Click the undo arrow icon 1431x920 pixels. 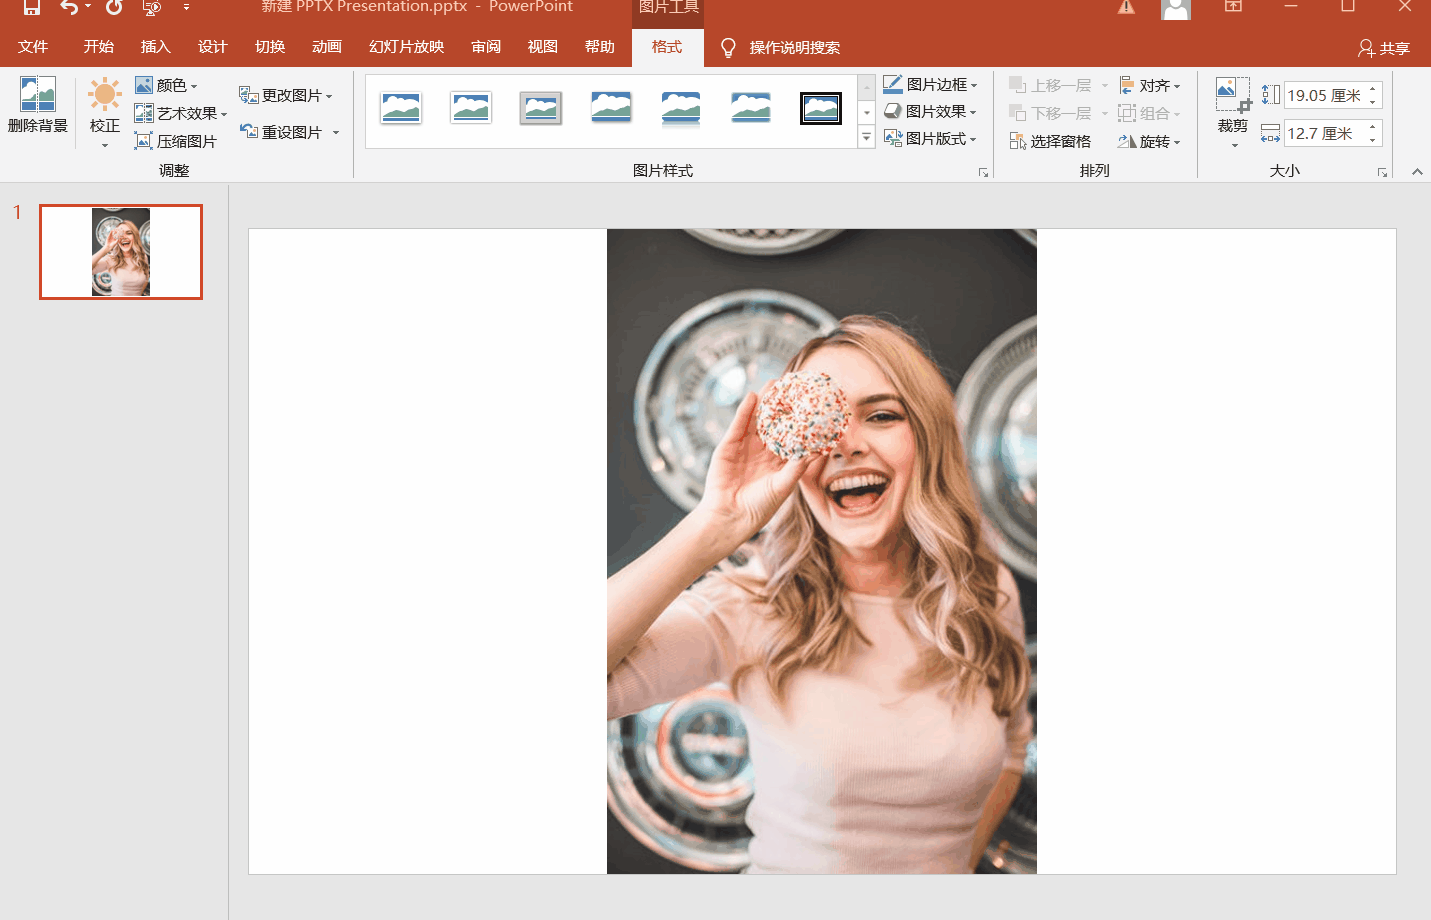[x=68, y=8]
